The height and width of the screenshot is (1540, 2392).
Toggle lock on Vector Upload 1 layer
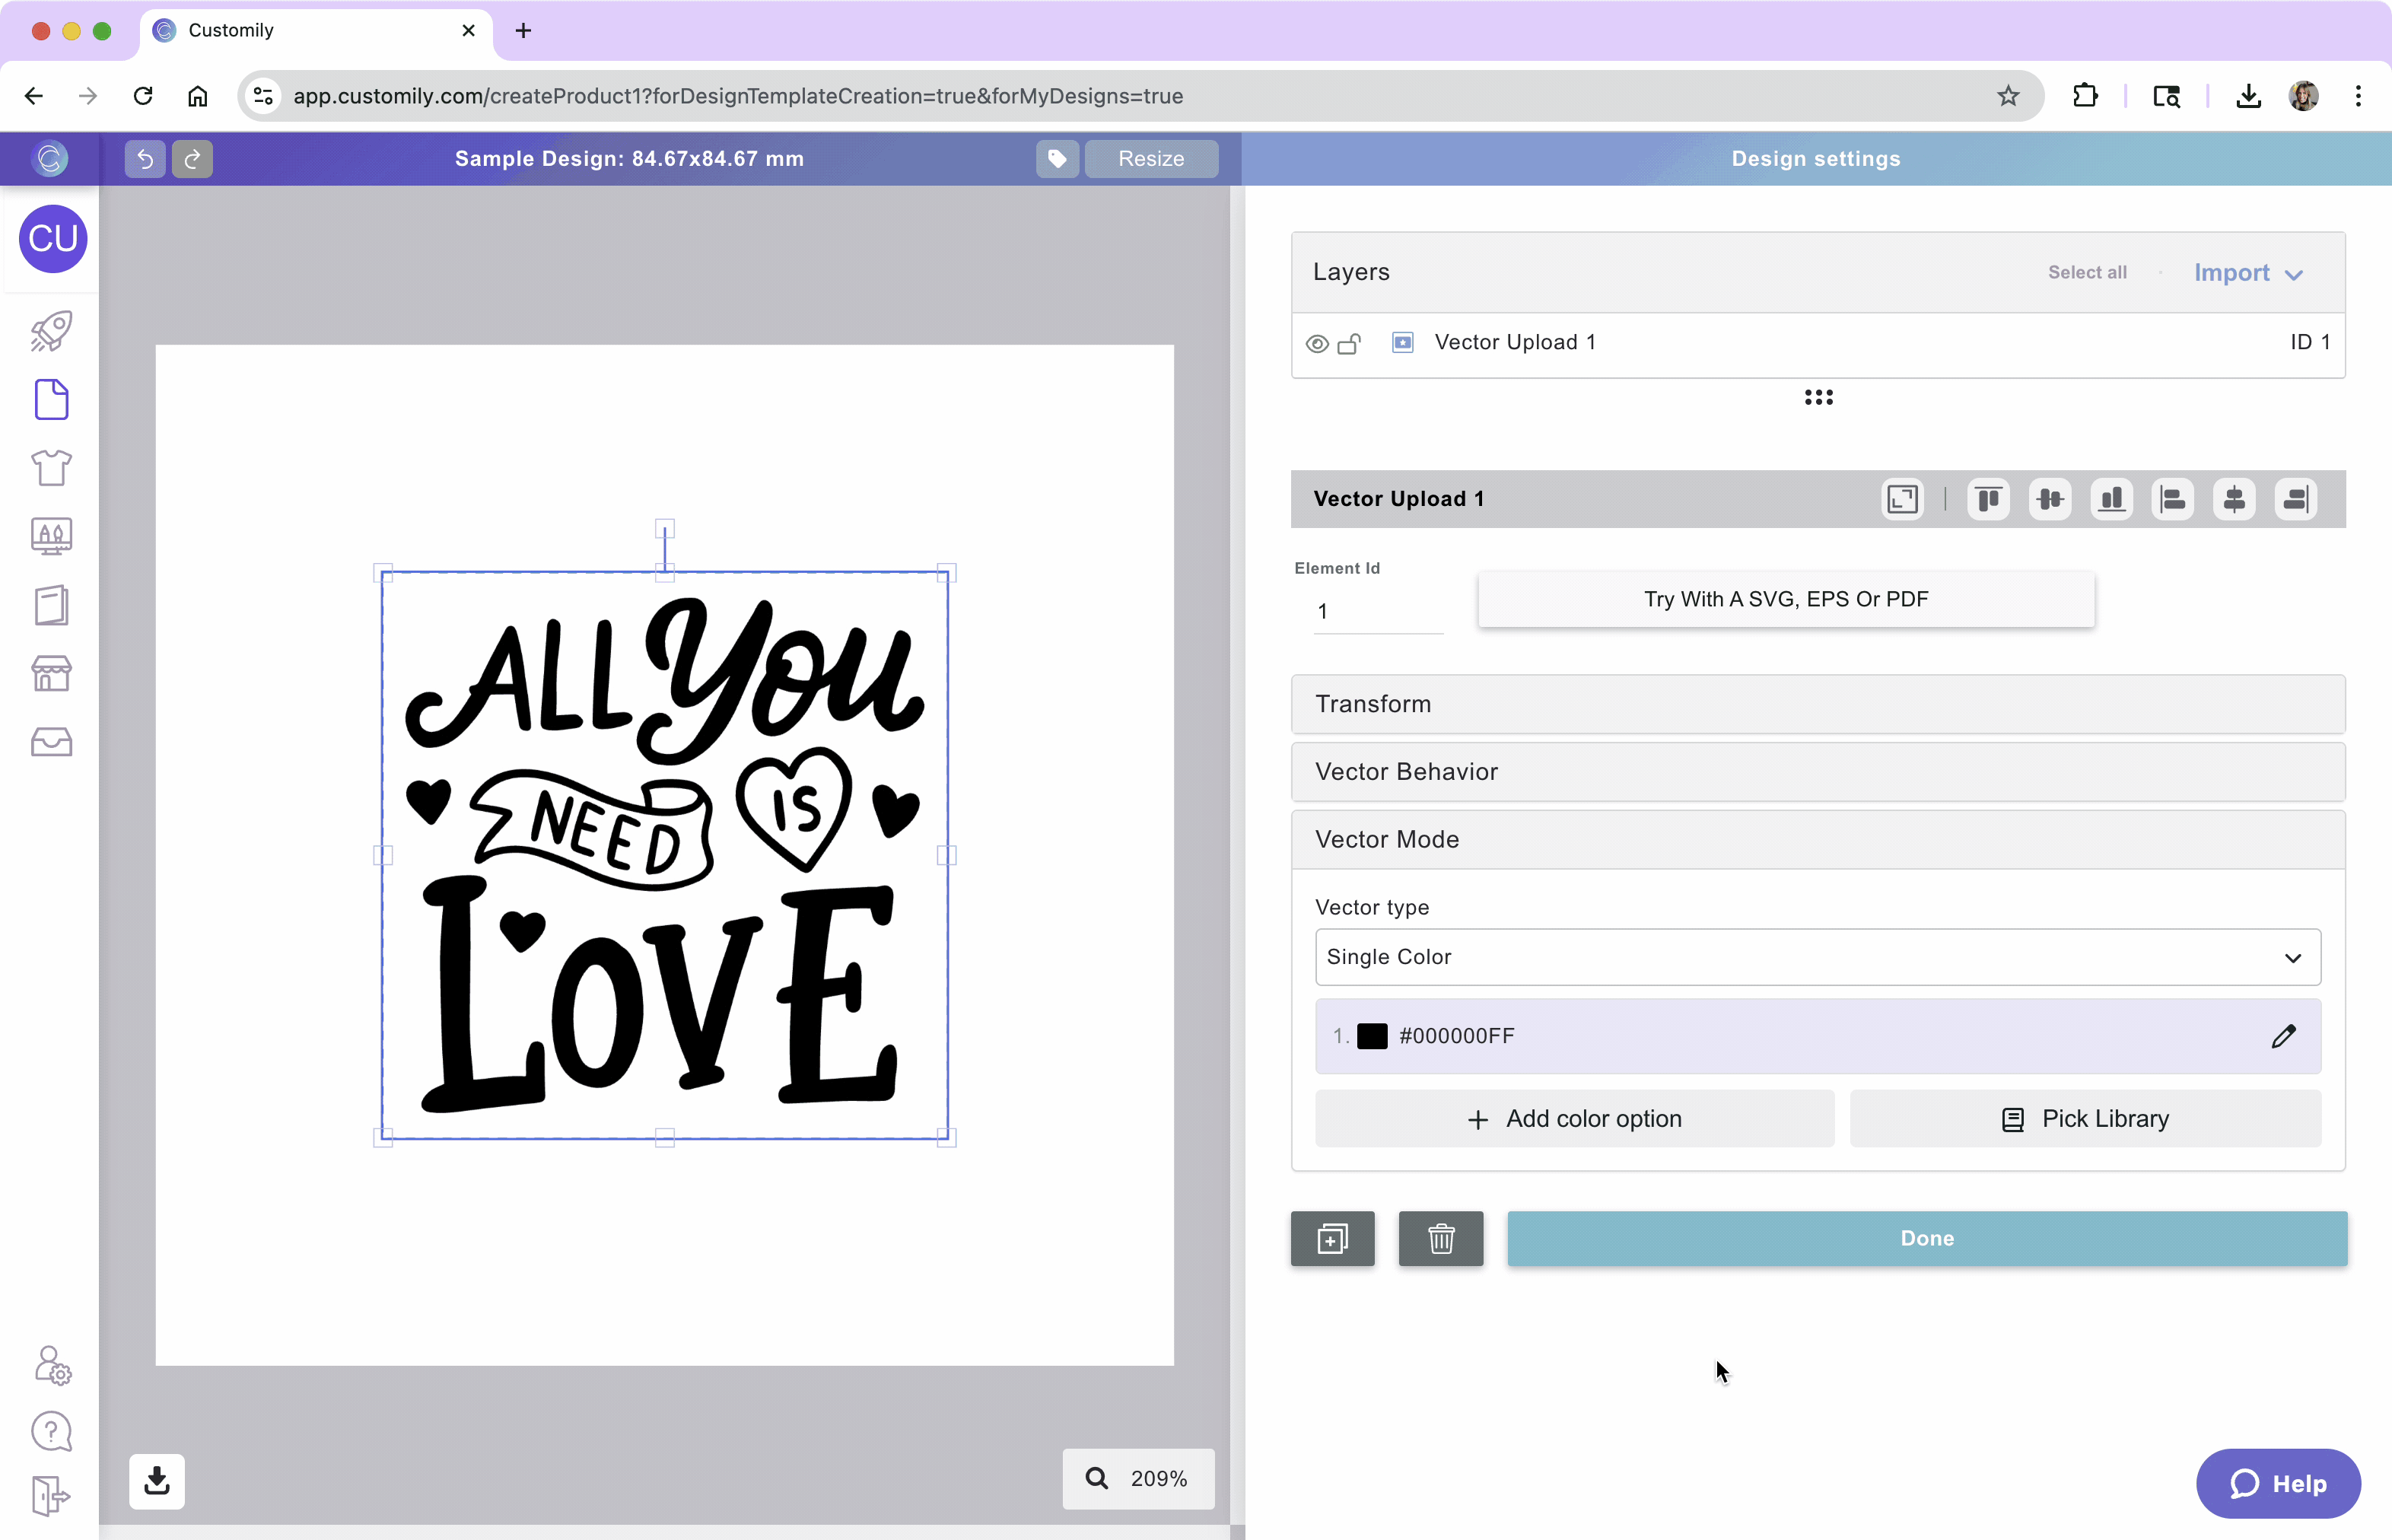pos(1349,344)
